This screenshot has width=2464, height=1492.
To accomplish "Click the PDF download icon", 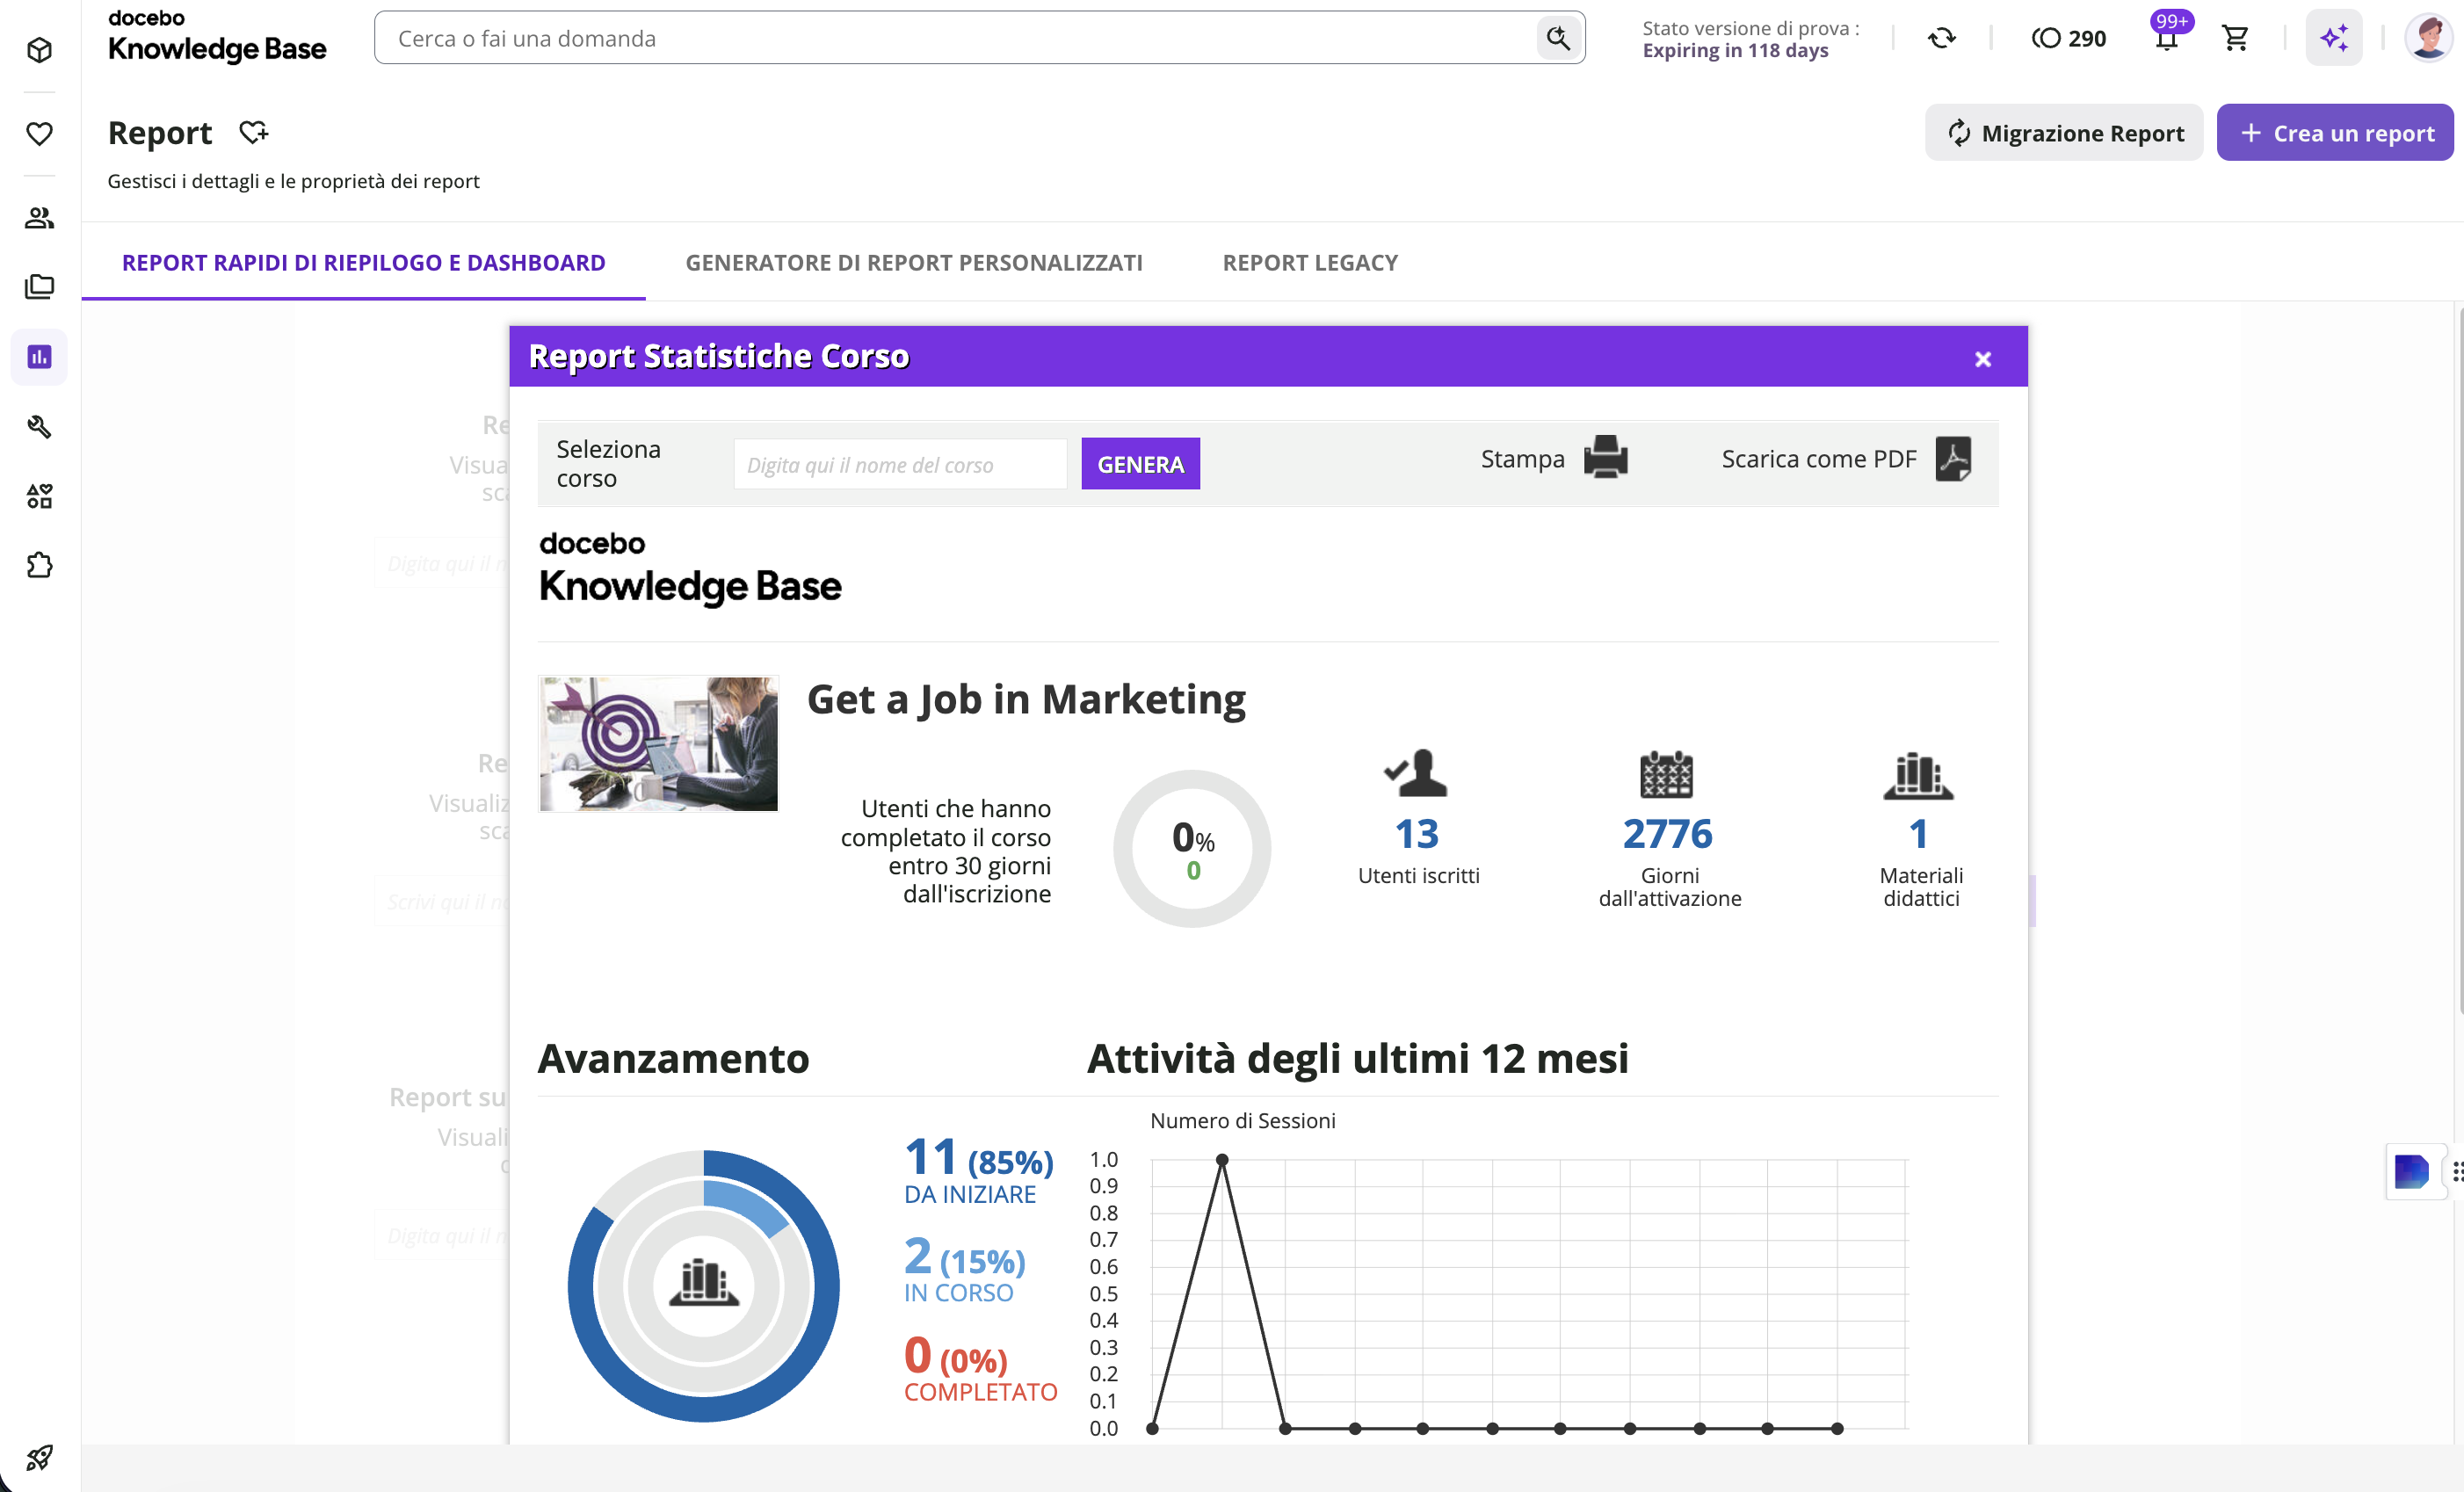I will [1953, 458].
